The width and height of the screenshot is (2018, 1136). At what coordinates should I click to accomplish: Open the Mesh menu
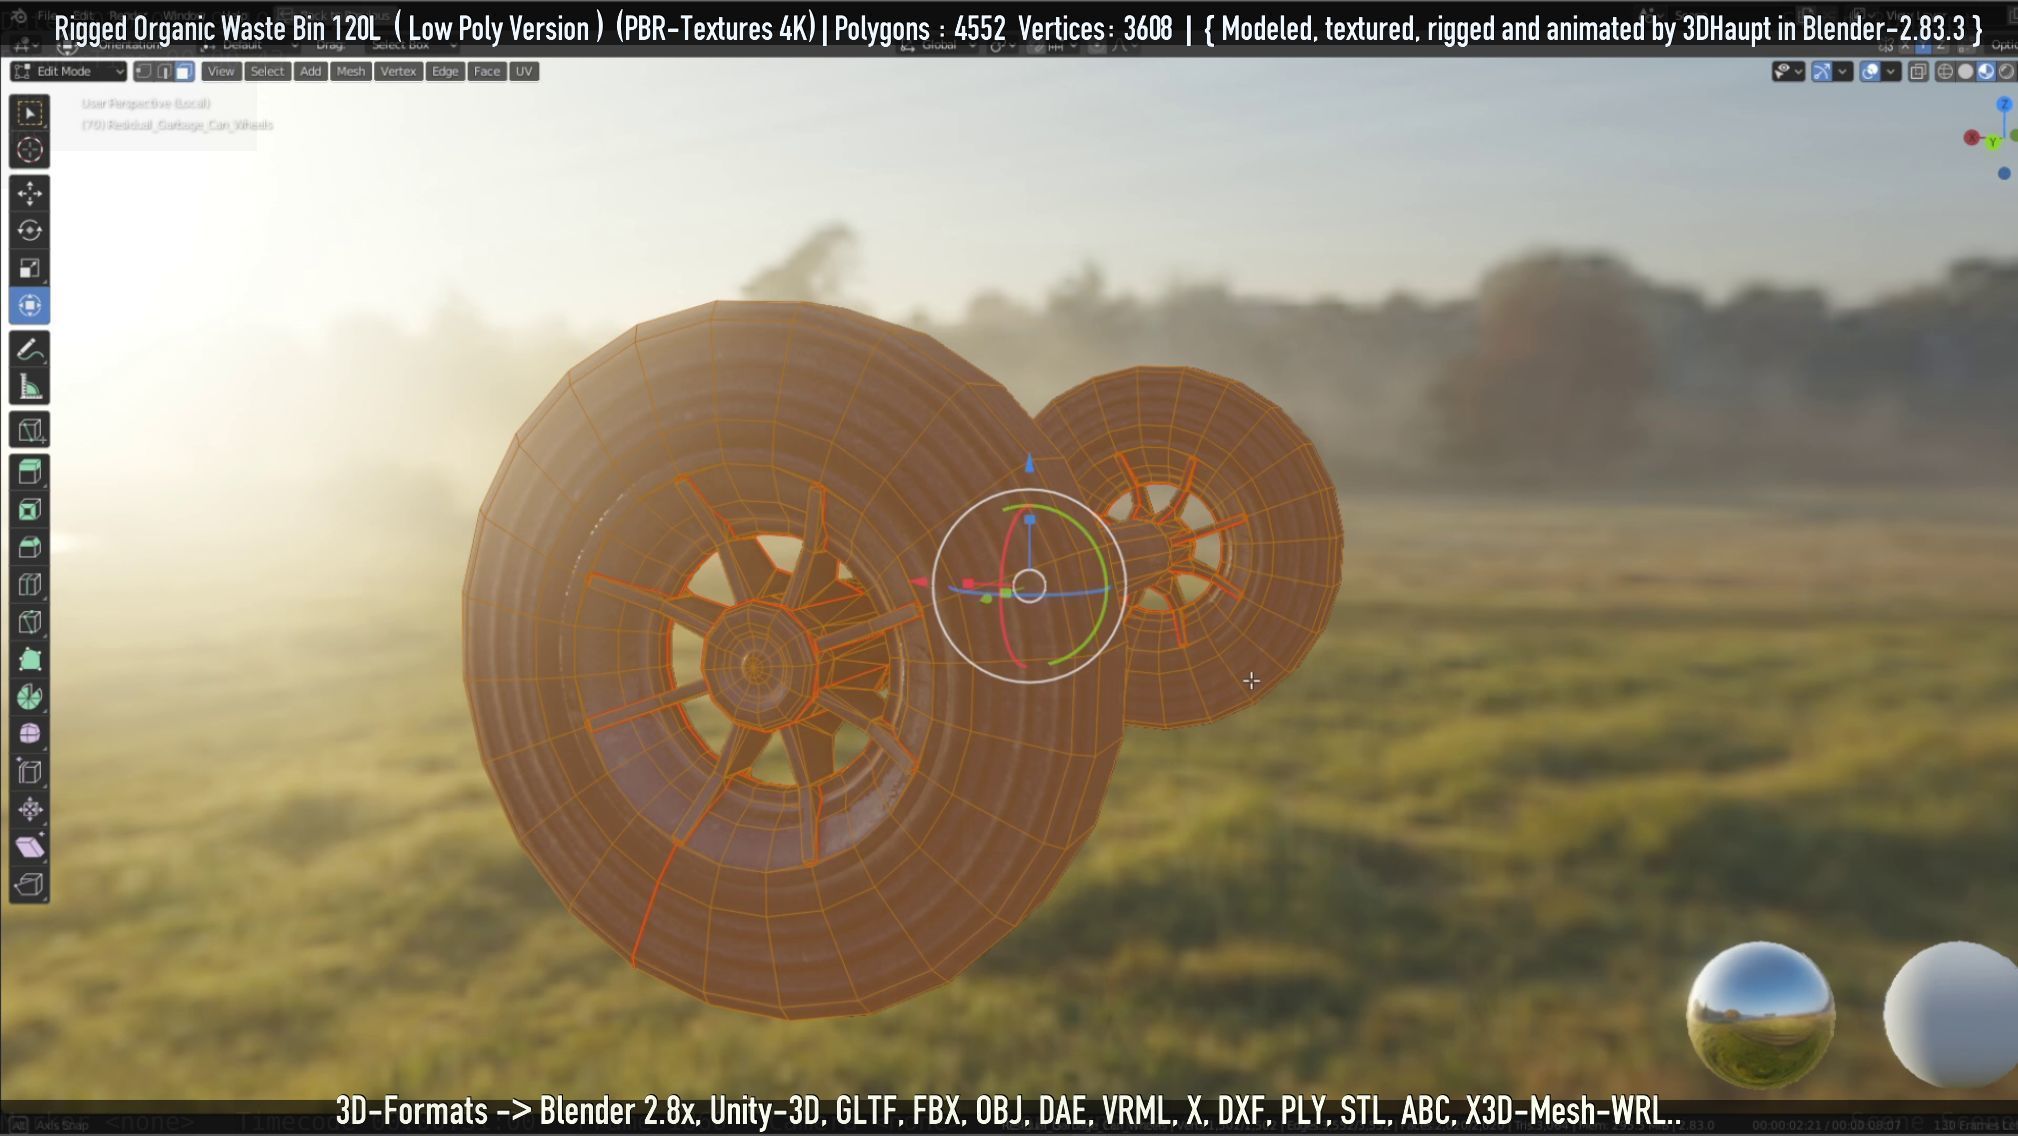coord(350,71)
